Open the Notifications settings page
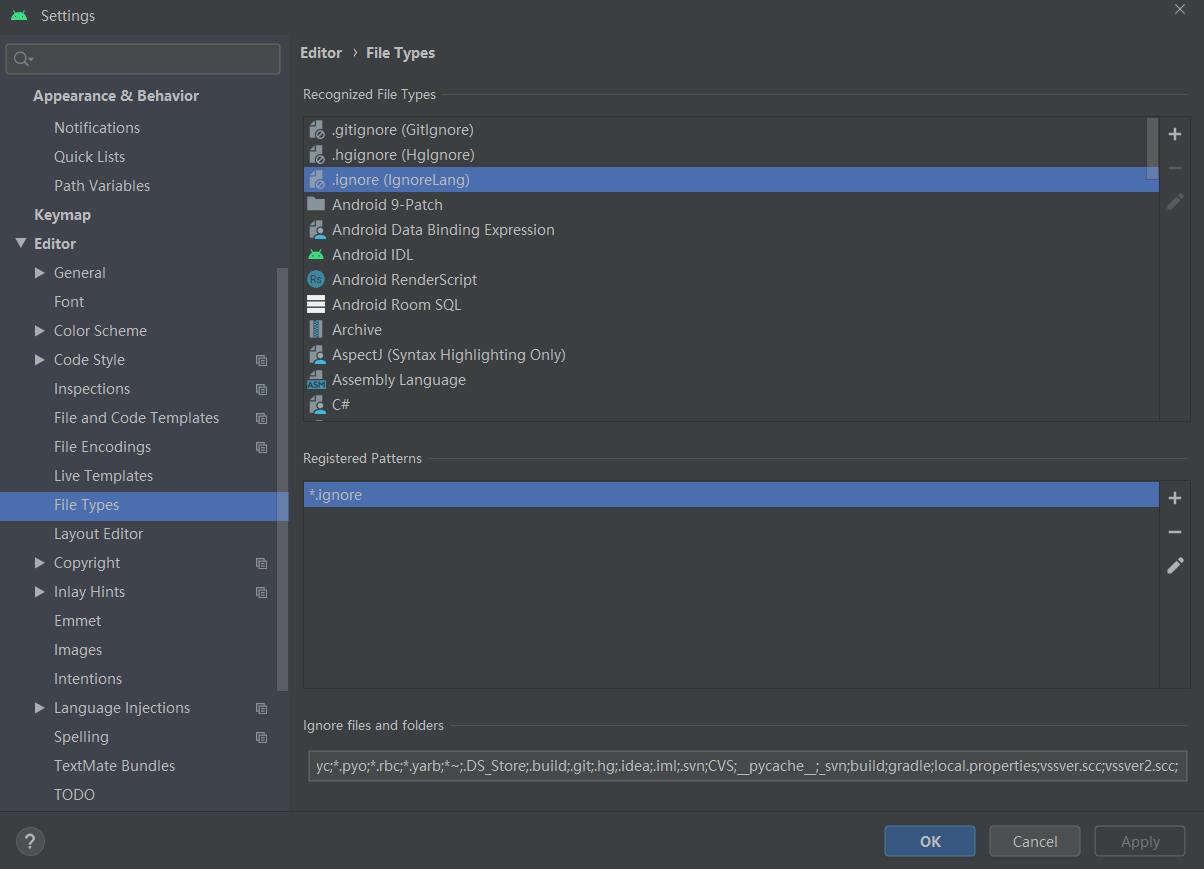1204x869 pixels. [97, 127]
